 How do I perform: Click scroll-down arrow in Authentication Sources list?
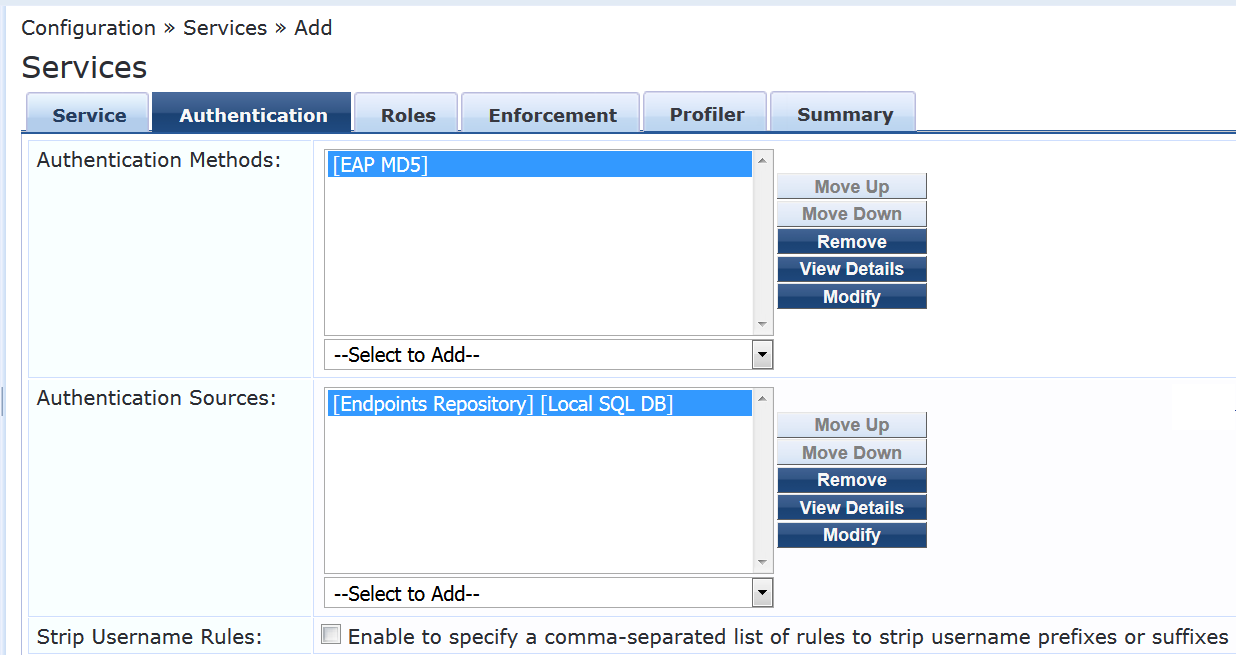pos(763,563)
